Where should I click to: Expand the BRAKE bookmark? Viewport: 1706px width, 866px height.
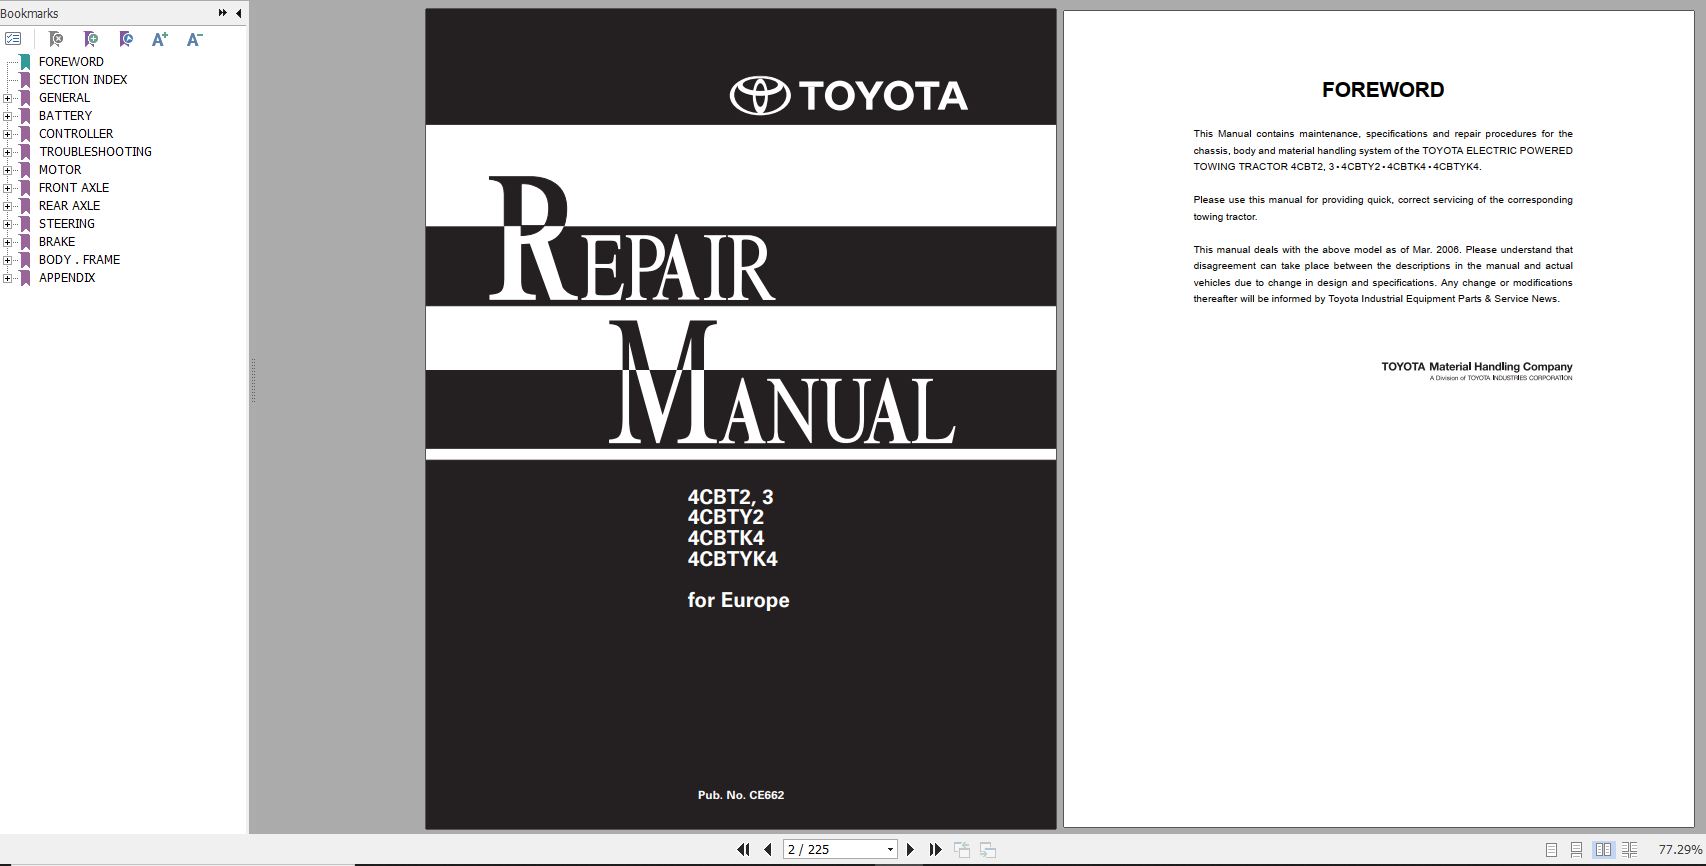(x=8, y=242)
